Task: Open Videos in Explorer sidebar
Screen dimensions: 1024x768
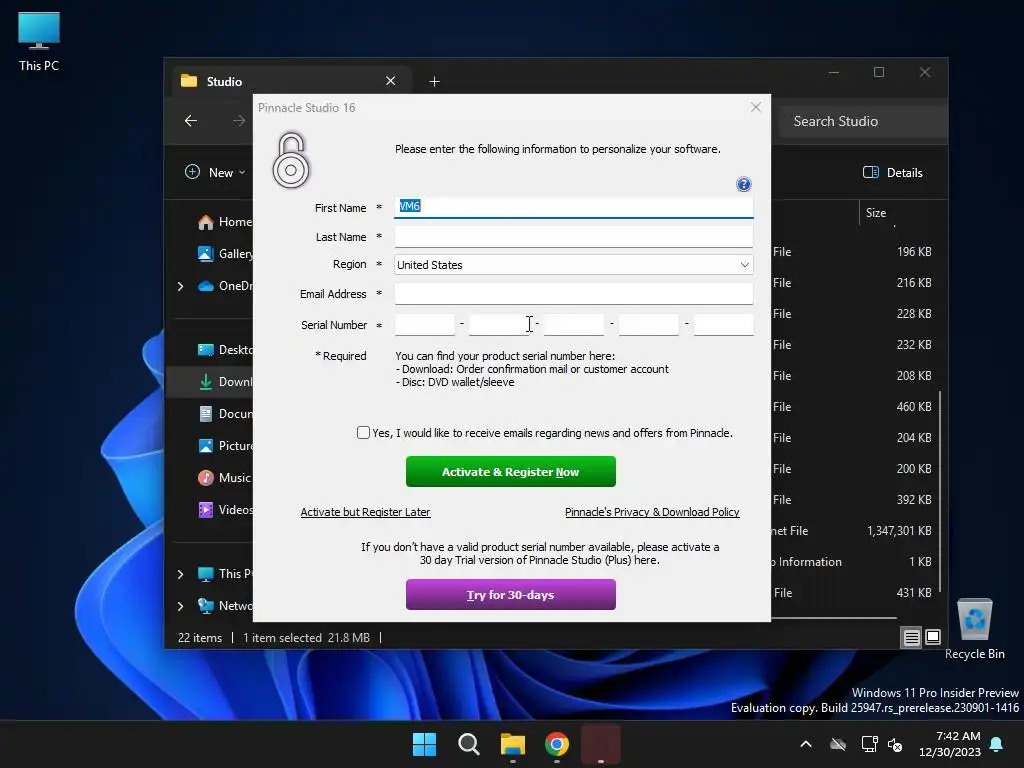Action: click(x=224, y=510)
